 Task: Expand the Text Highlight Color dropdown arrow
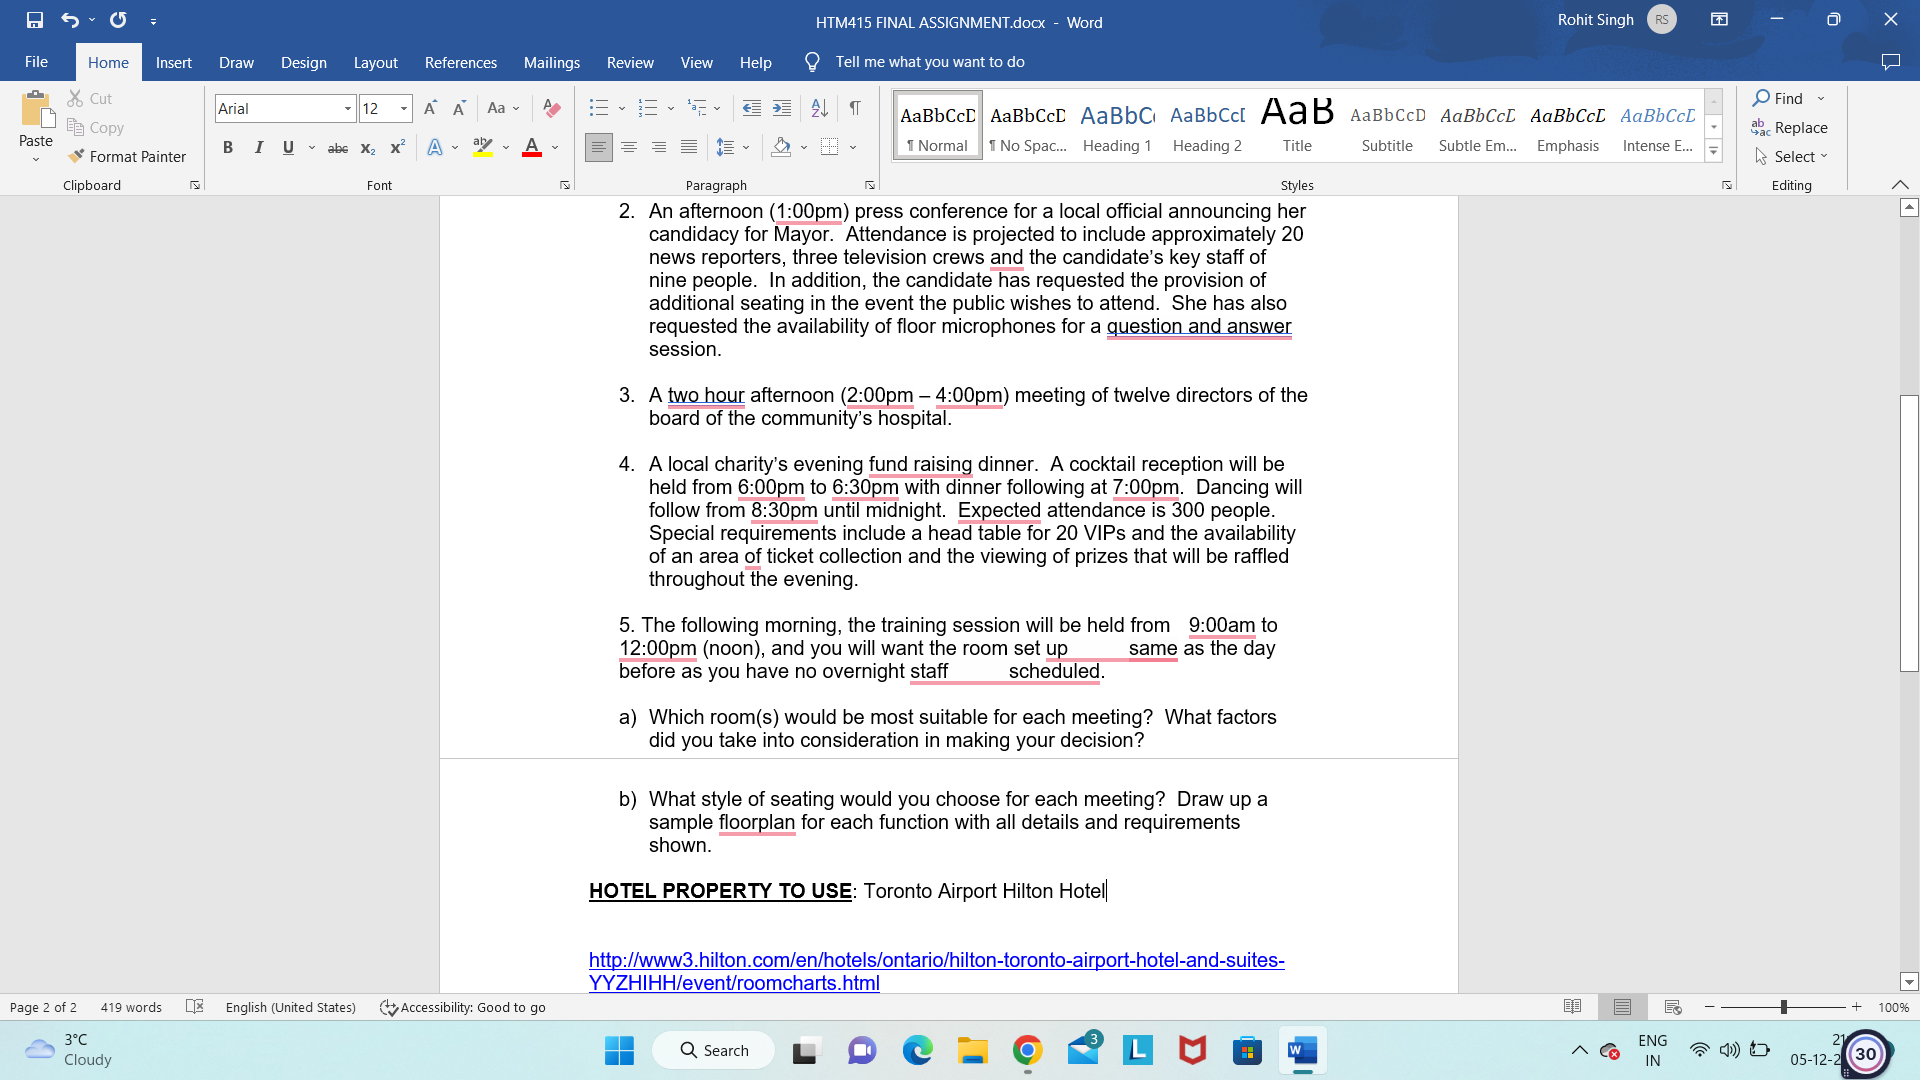[504, 147]
